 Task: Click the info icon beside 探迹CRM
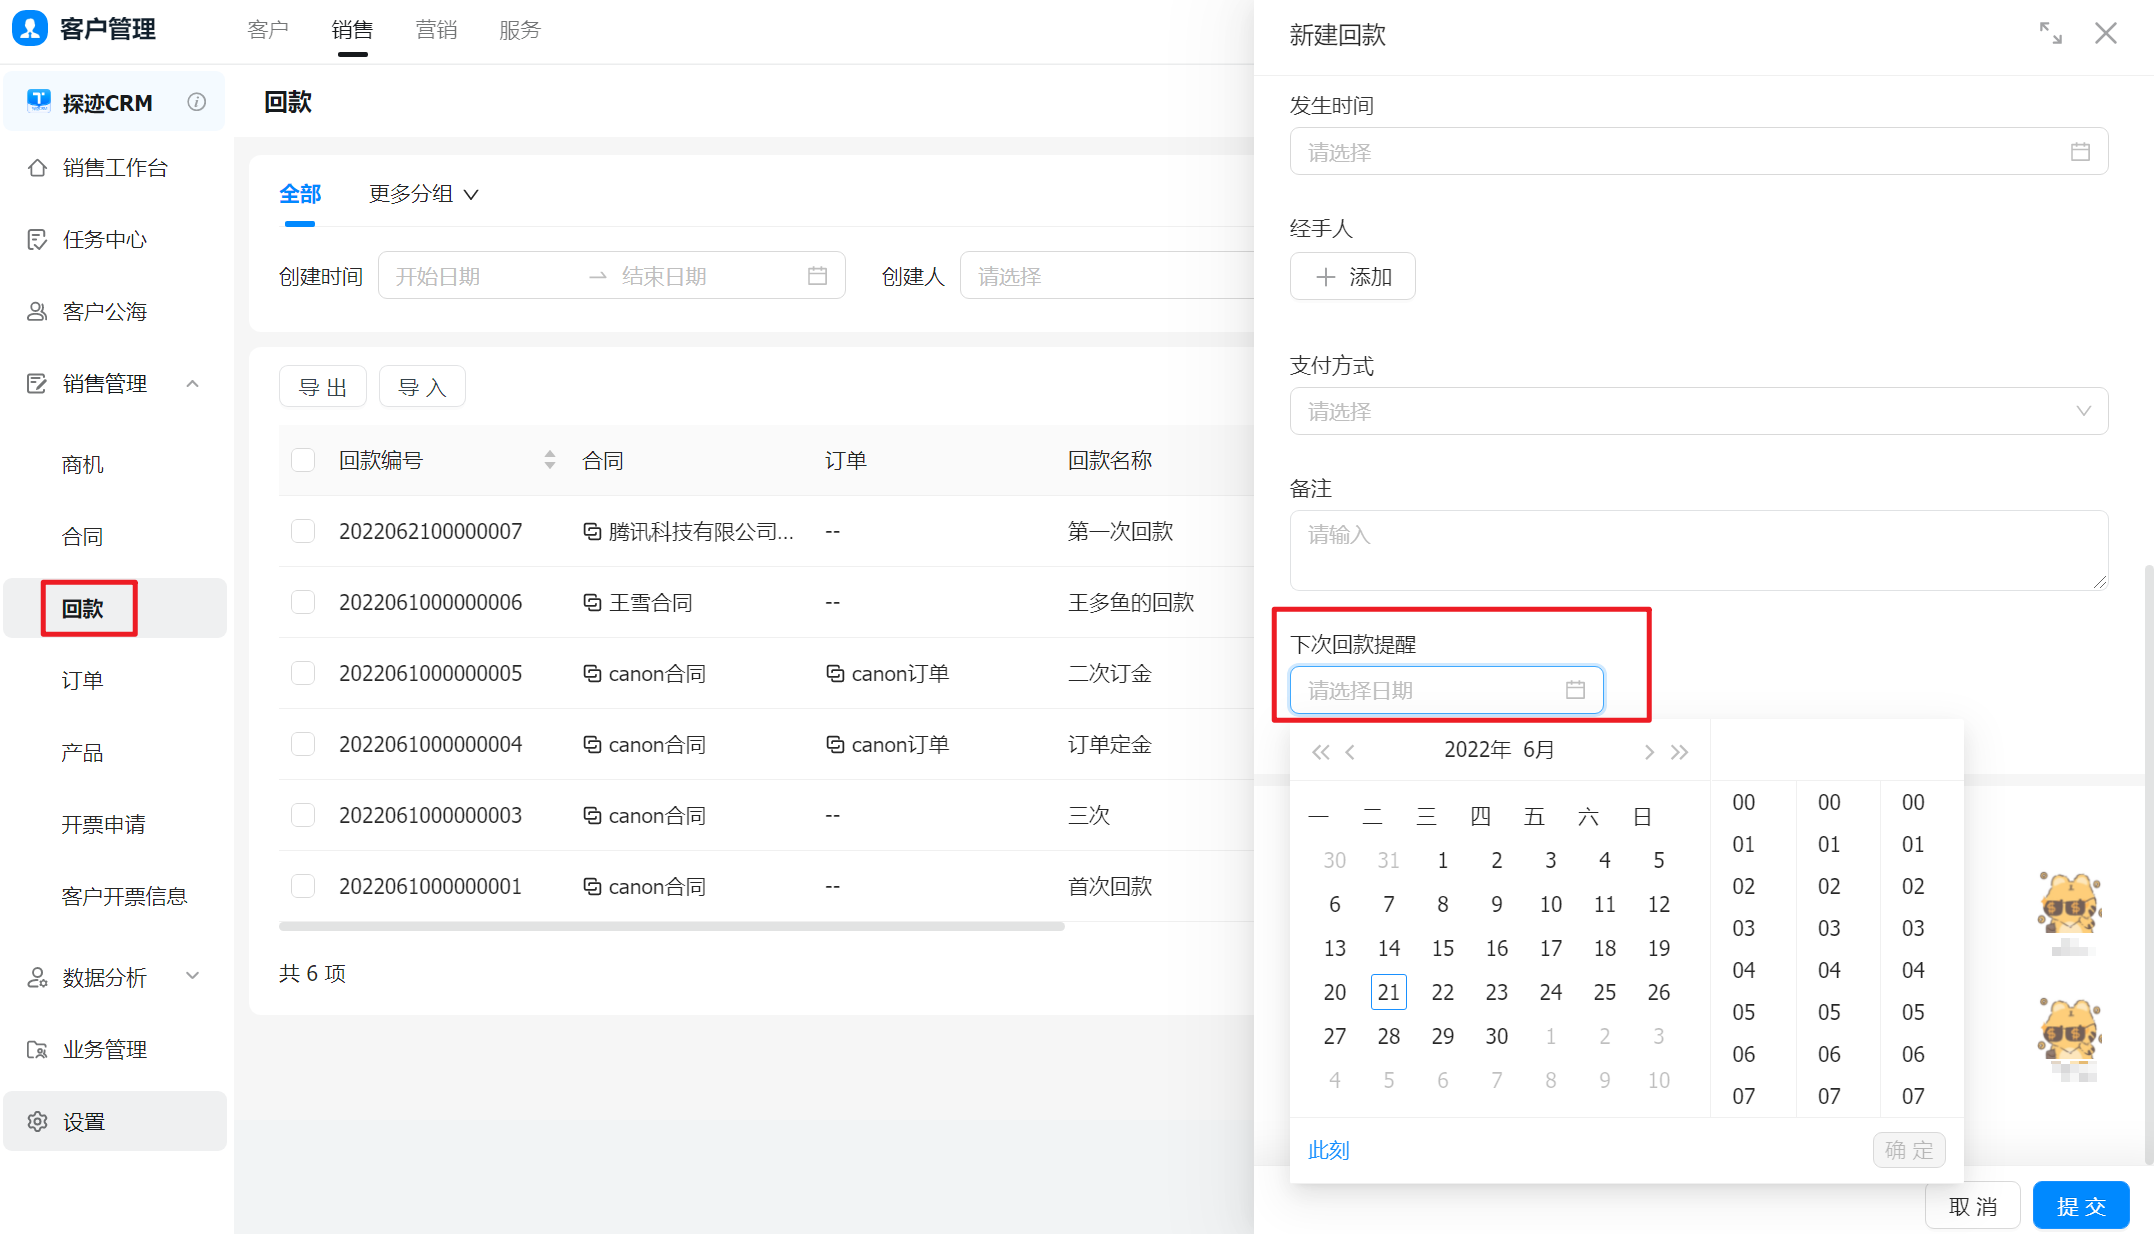(x=197, y=102)
